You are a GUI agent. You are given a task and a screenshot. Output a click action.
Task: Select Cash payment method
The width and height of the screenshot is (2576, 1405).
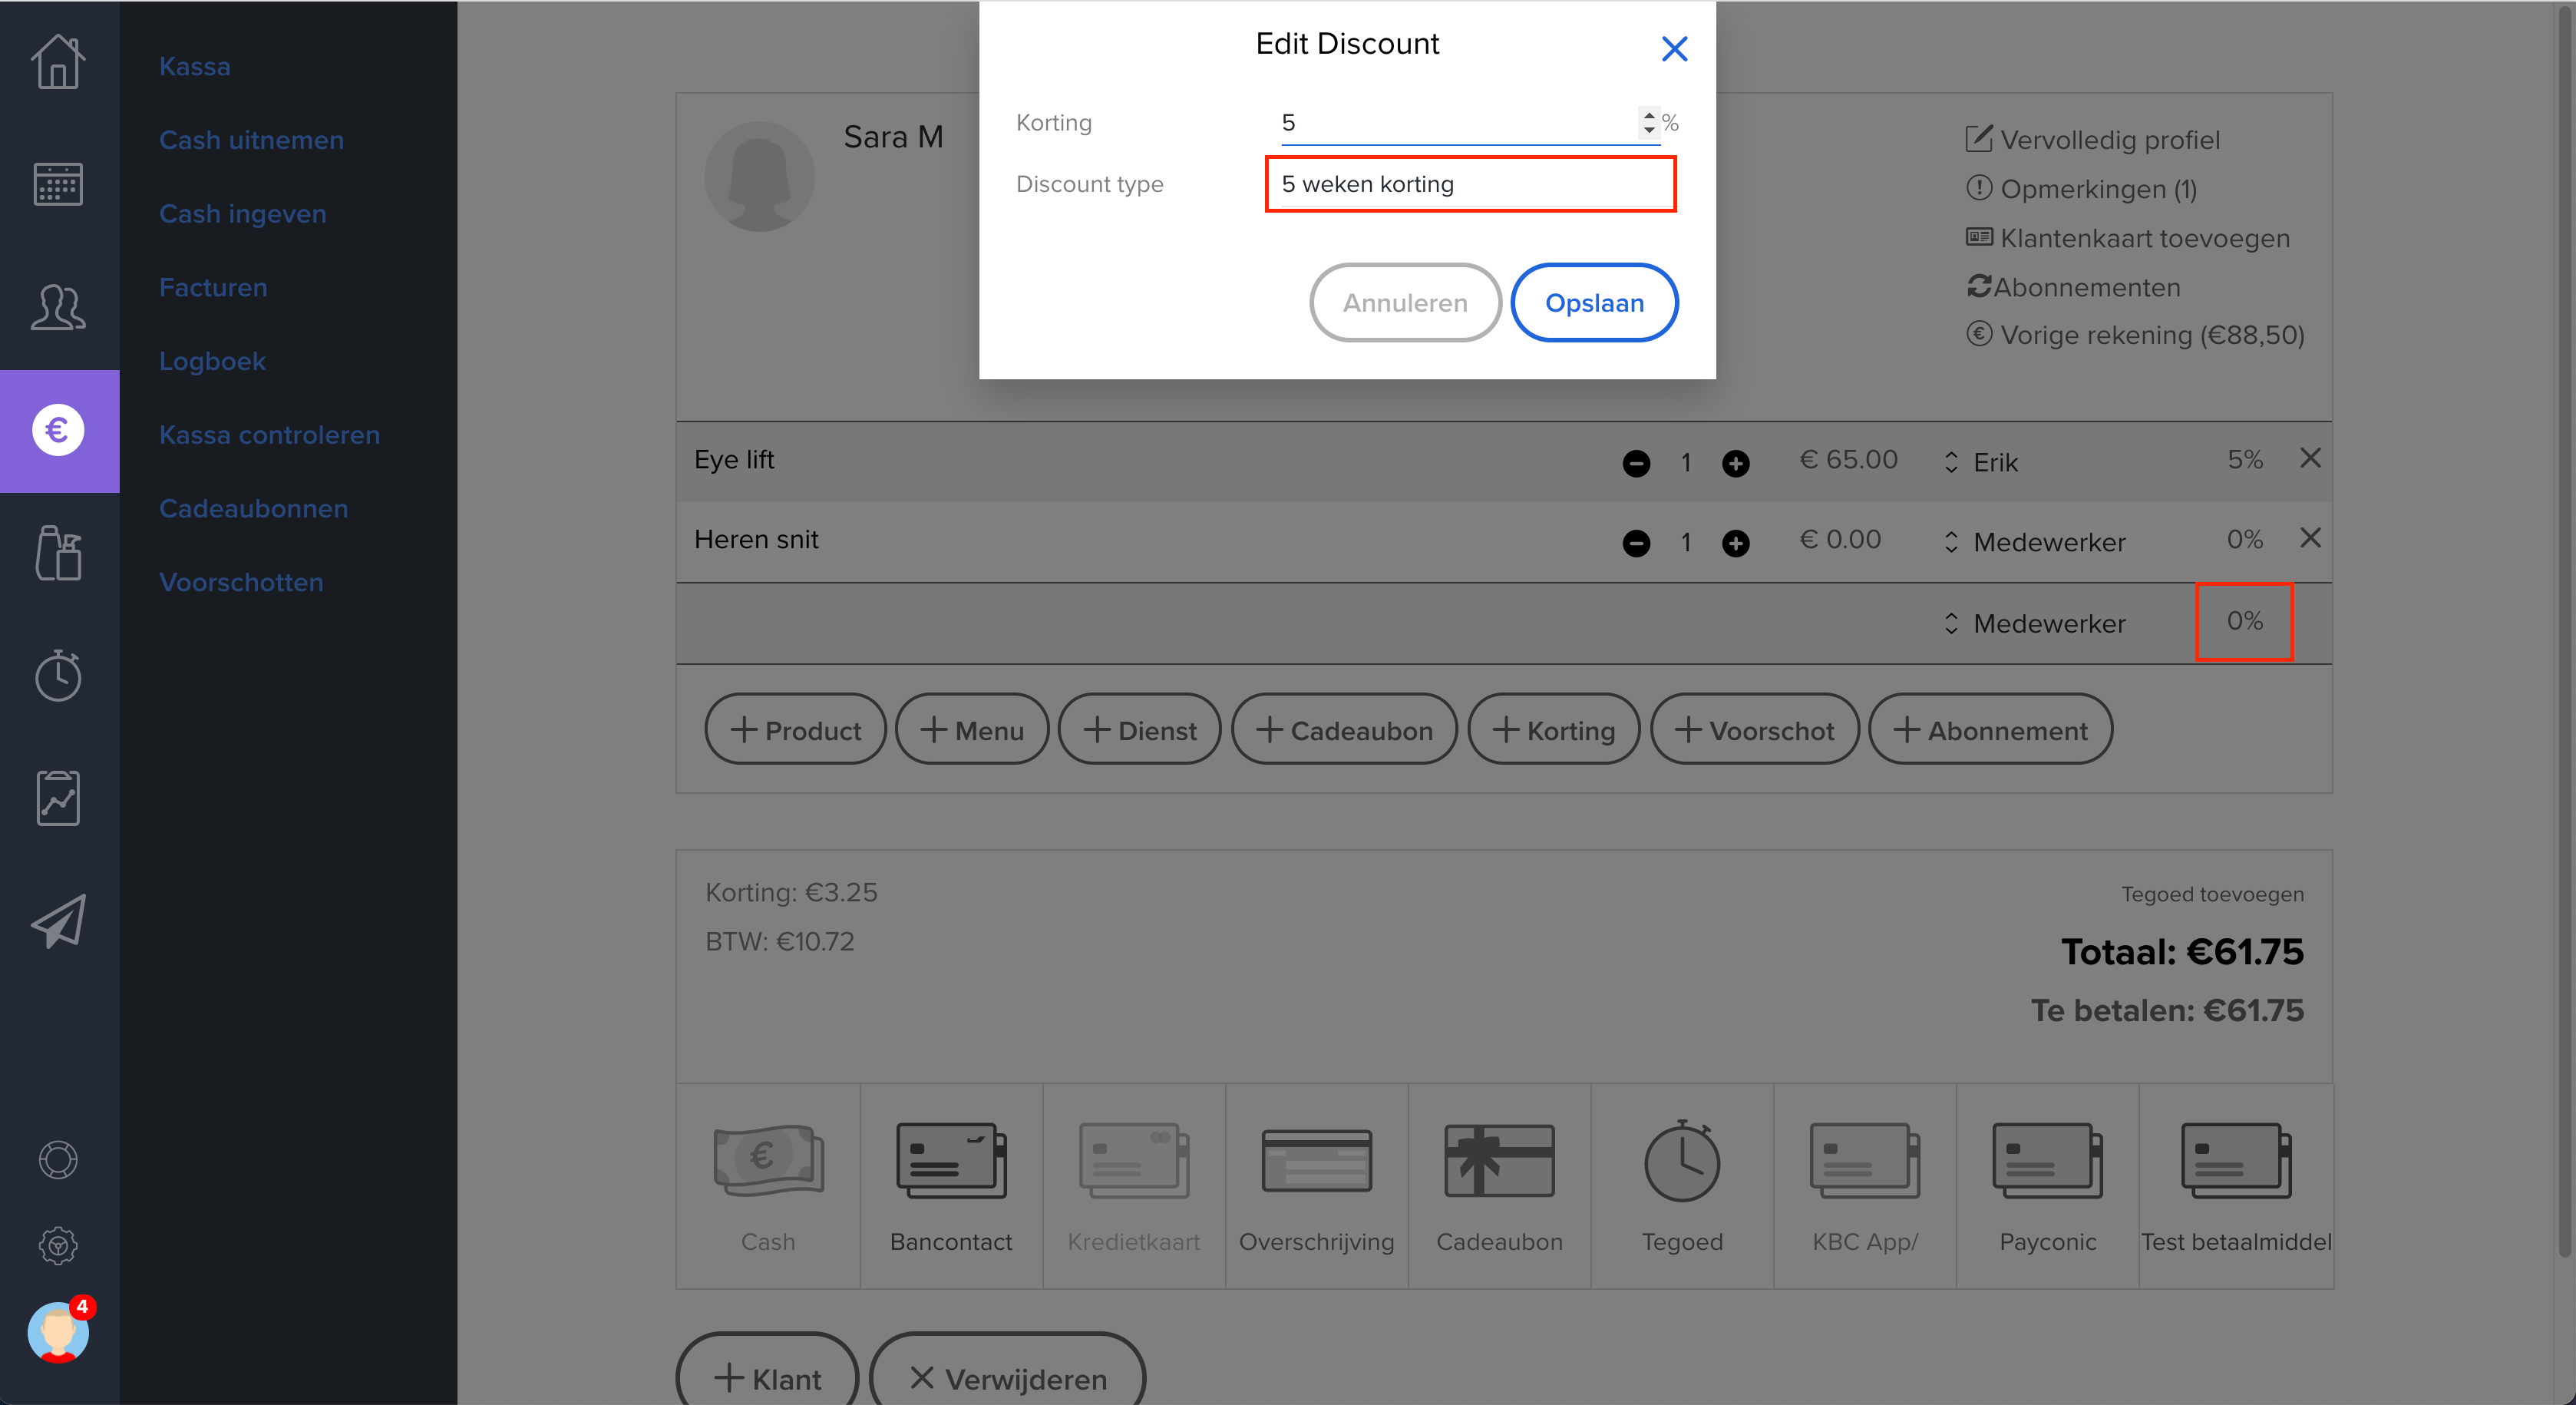[x=768, y=1186]
